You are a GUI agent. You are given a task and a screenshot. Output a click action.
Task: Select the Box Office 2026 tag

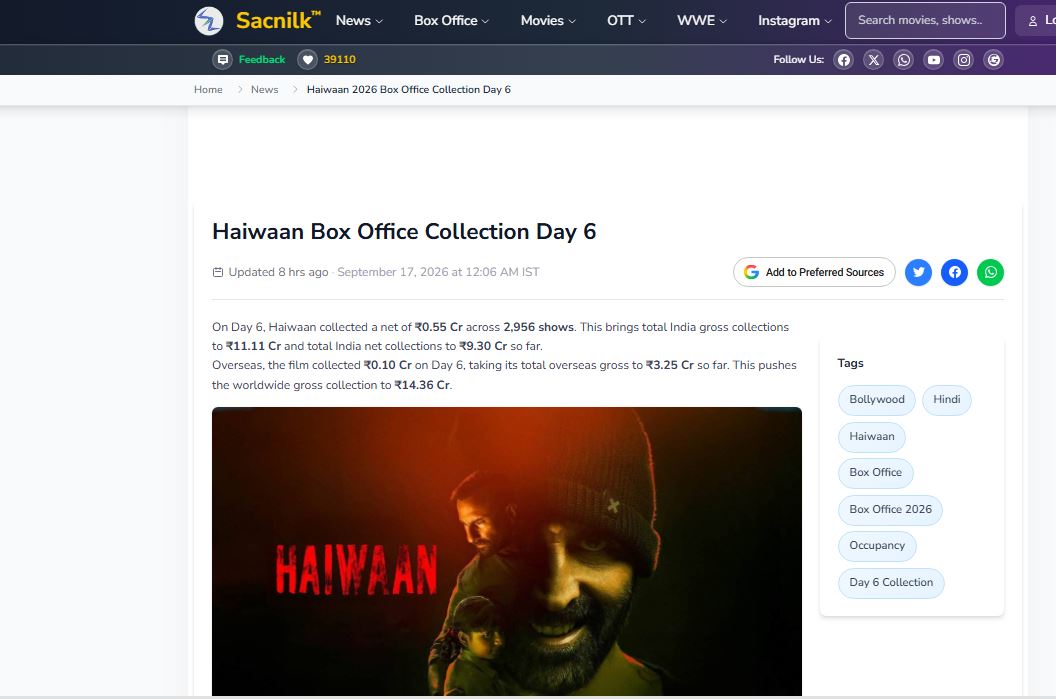coord(890,510)
